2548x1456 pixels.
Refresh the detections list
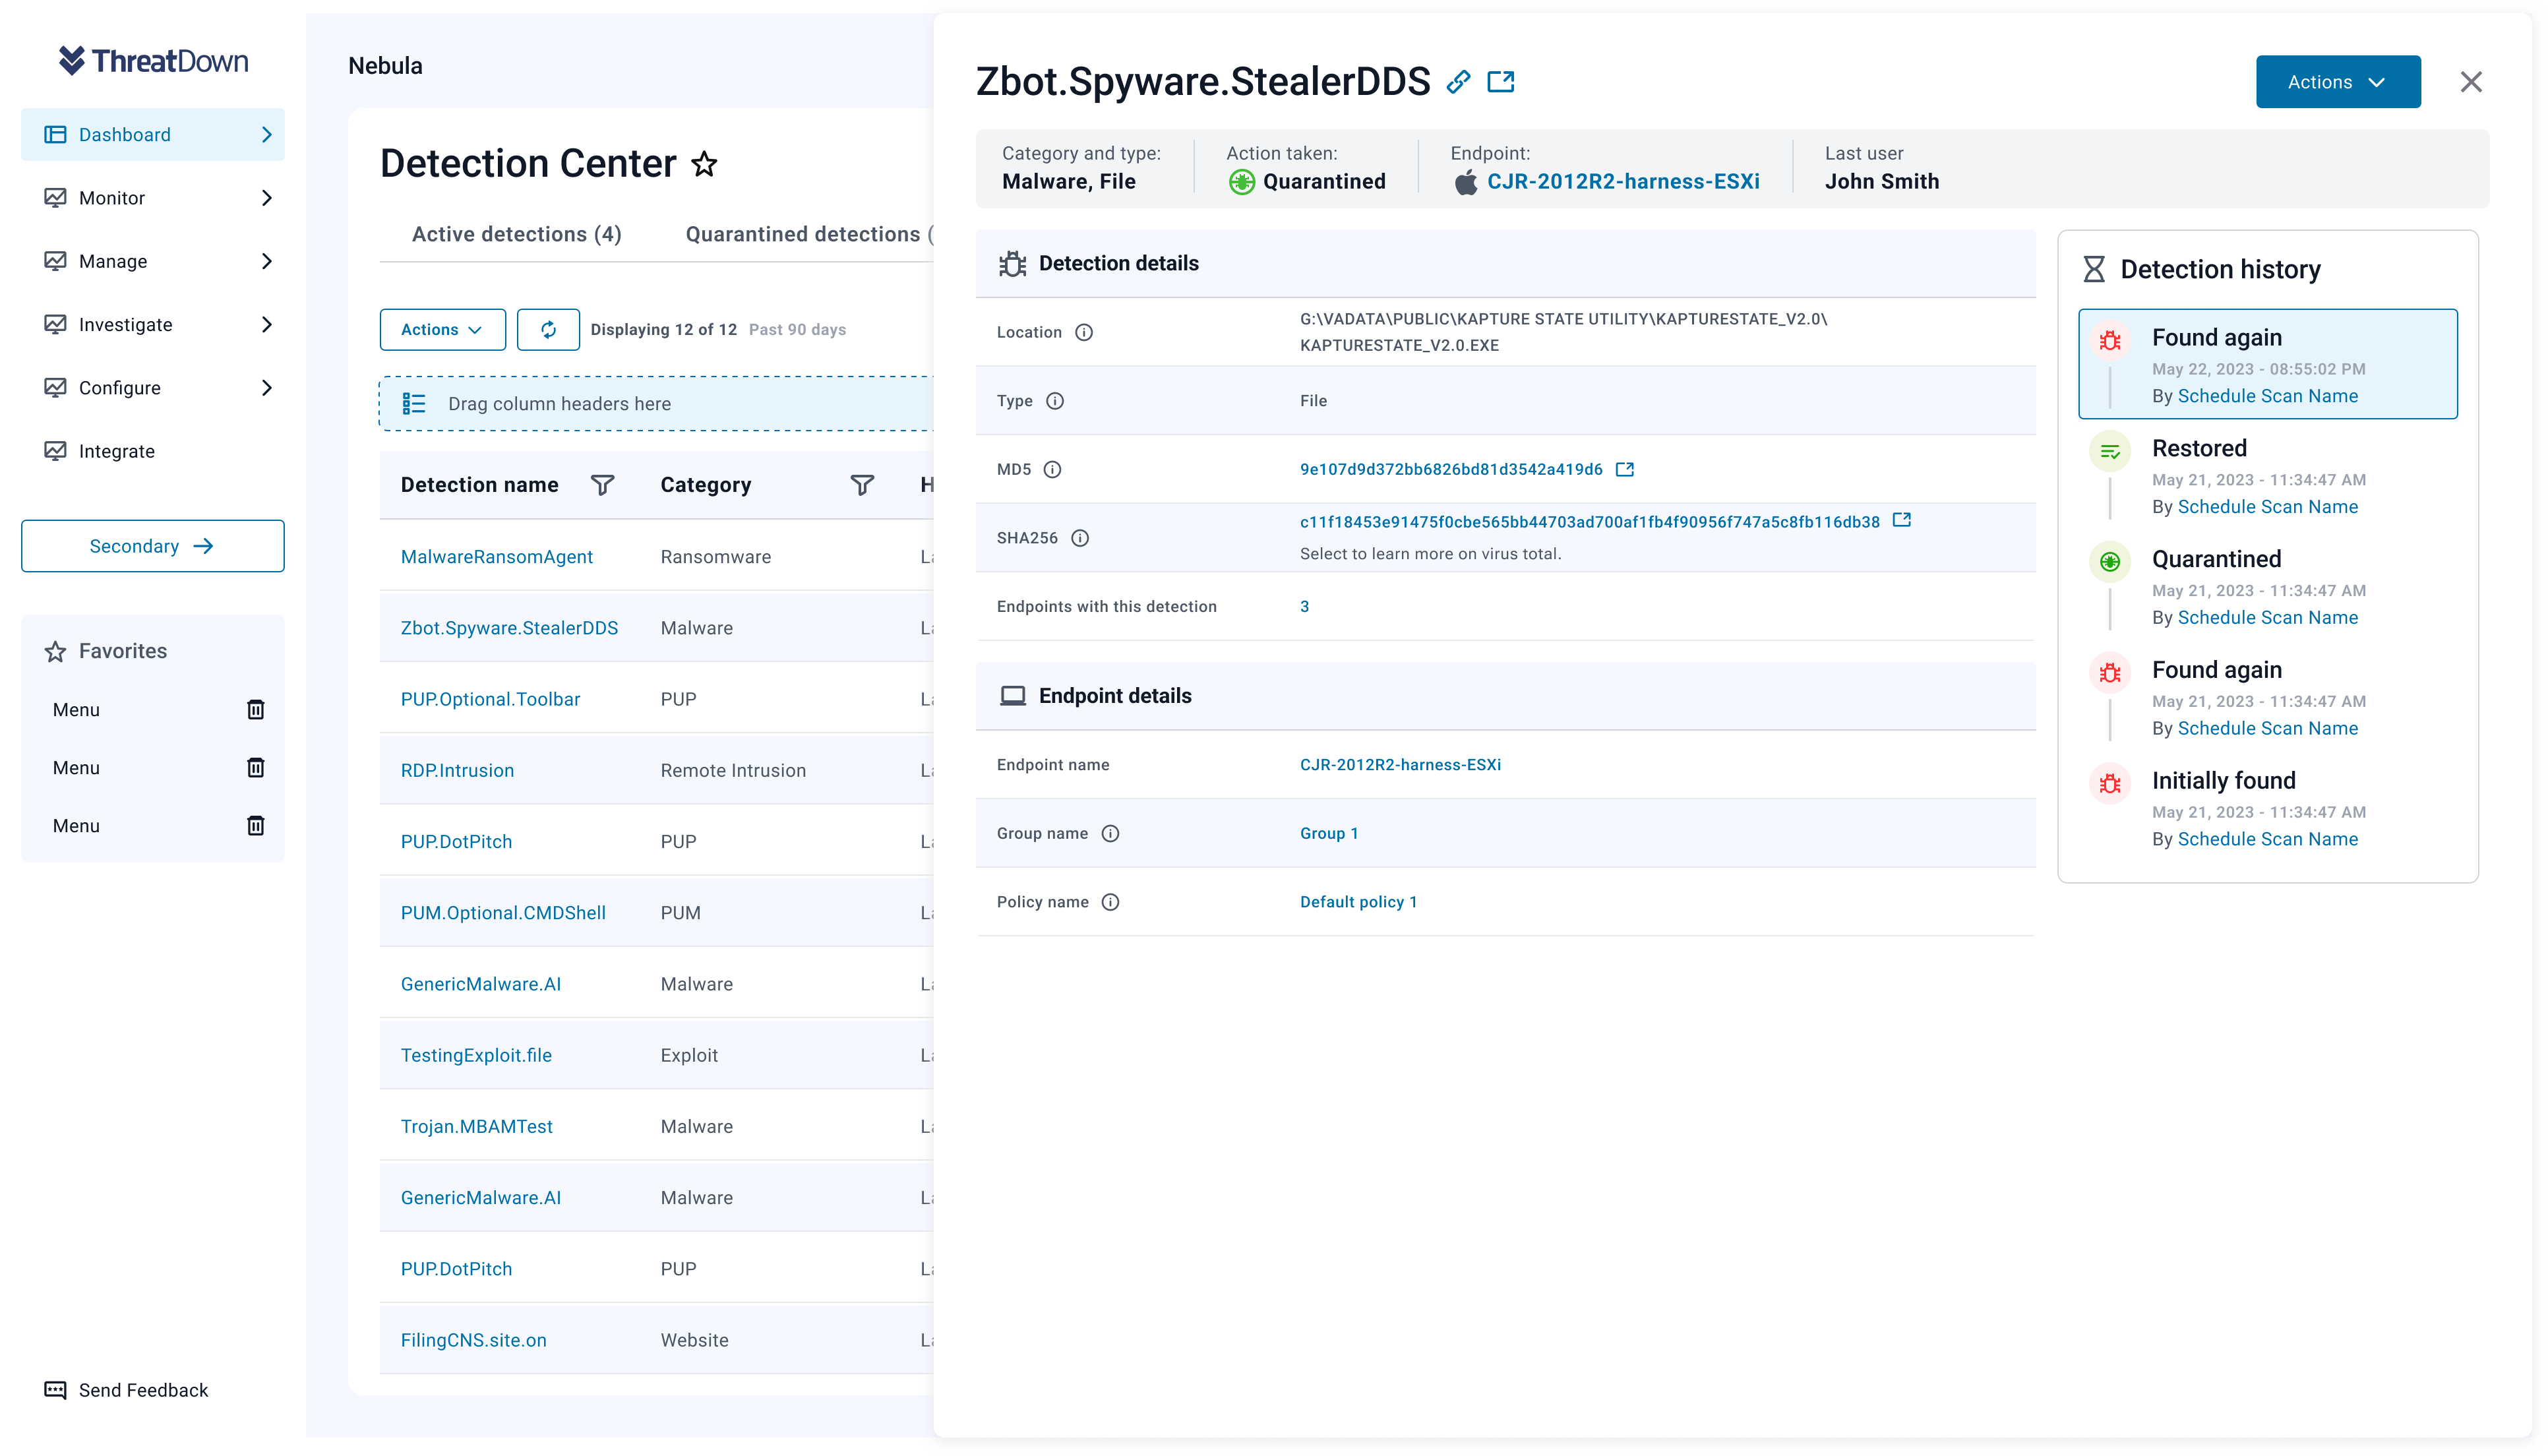(x=547, y=329)
